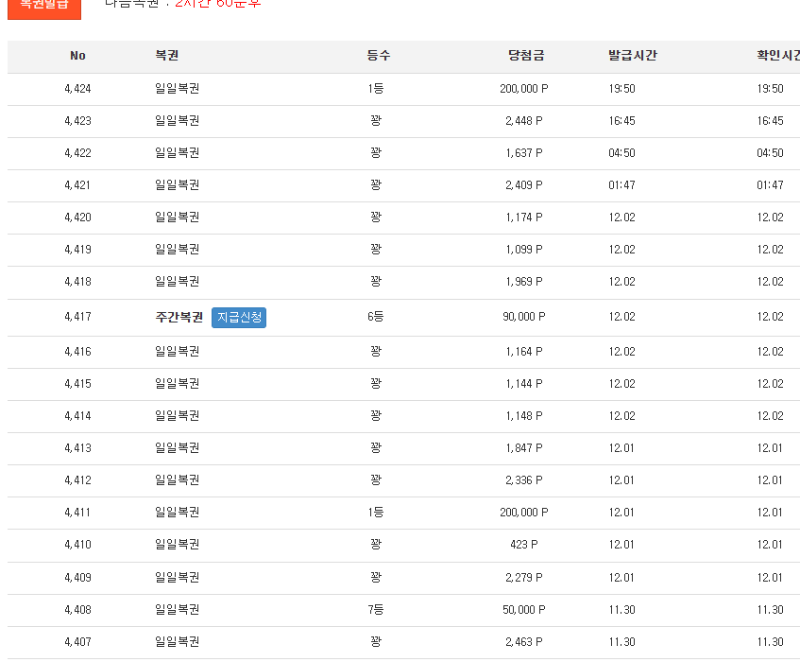Click the 확인시간 column header
Image resolution: width=800 pixels, height=662 pixels.
(x=777, y=56)
